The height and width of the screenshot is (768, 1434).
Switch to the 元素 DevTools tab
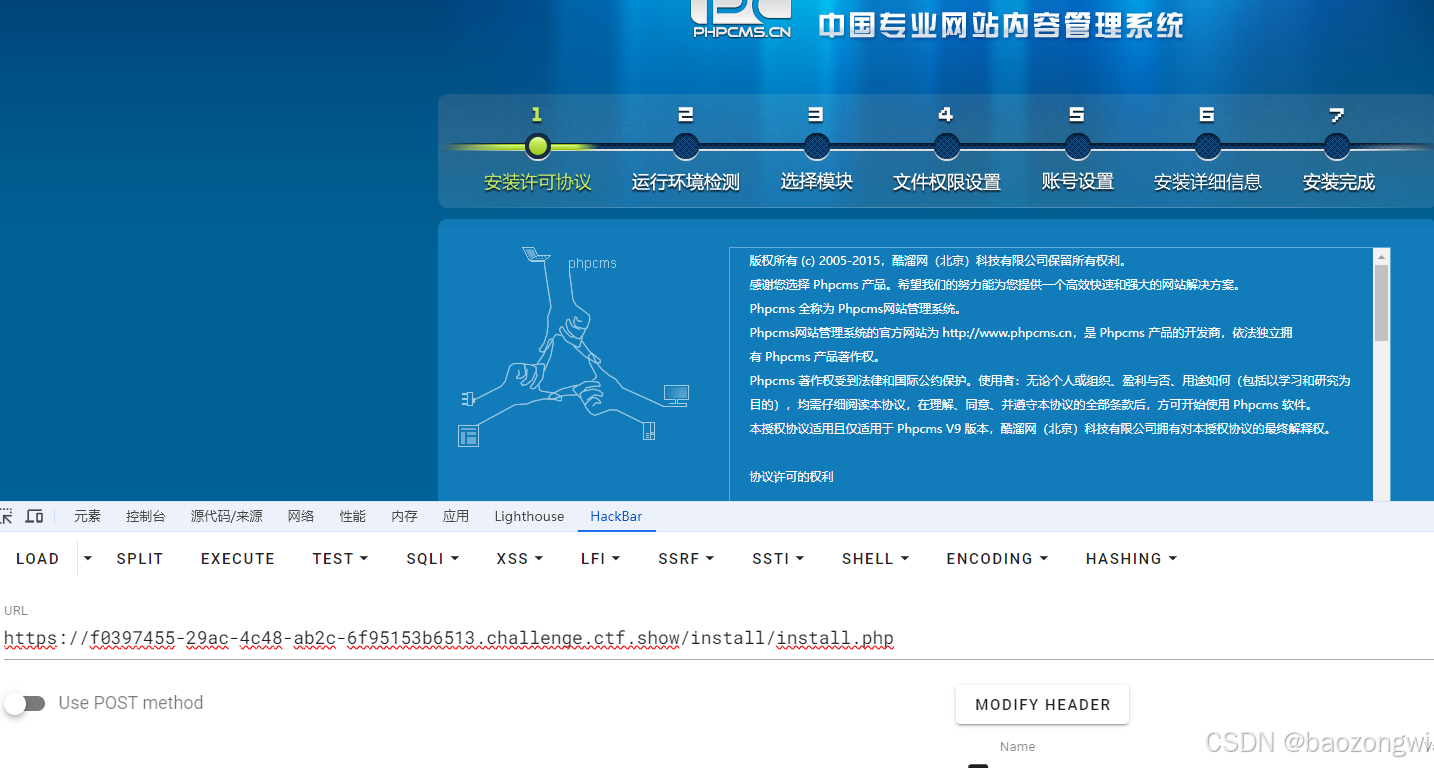(x=87, y=516)
